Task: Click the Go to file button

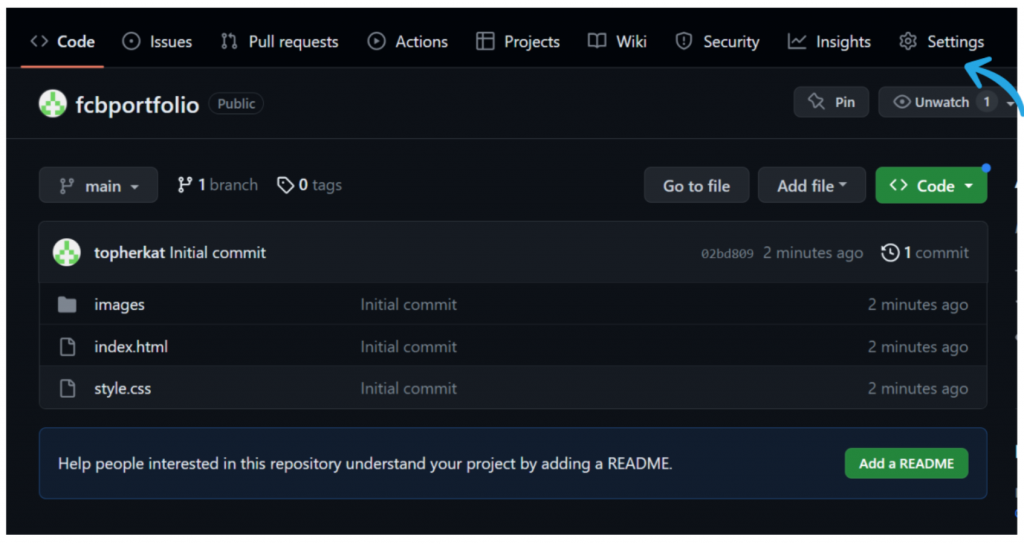Action: pyautogui.click(x=696, y=185)
